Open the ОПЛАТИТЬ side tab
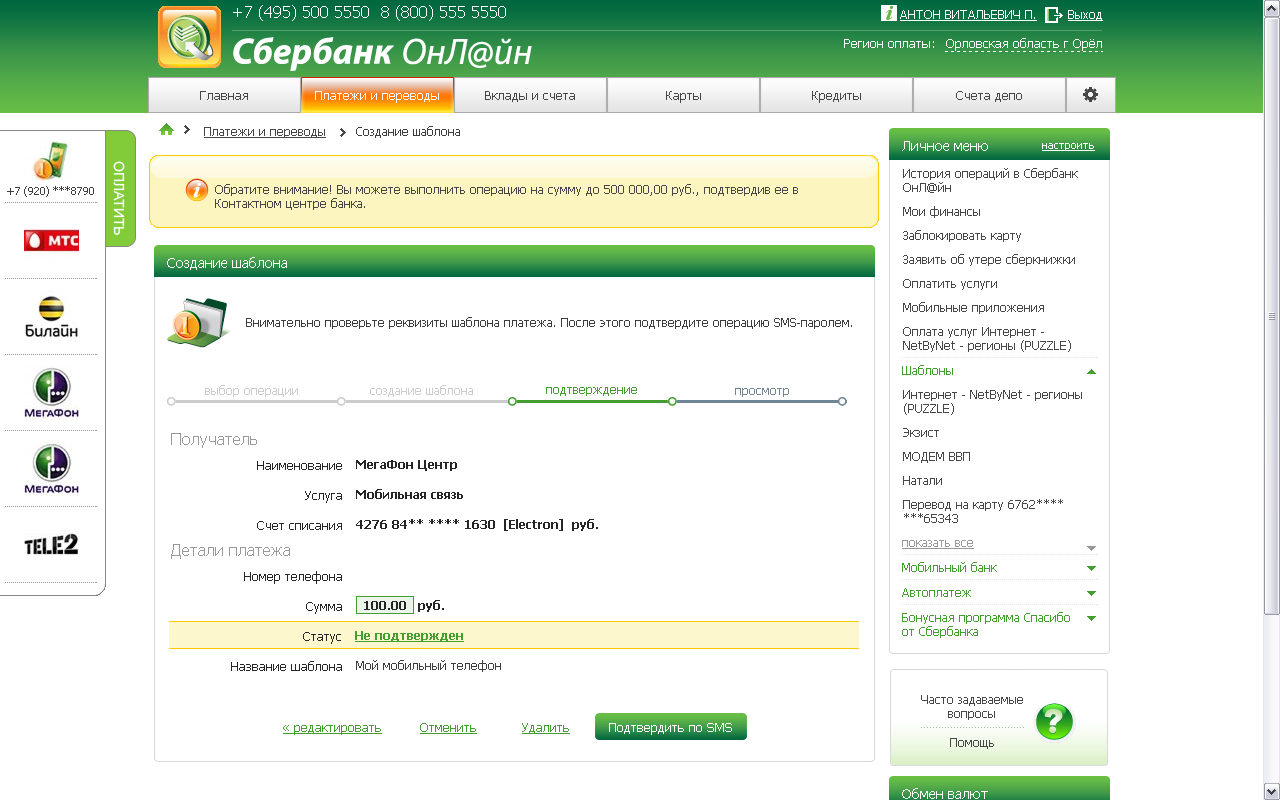The height and width of the screenshot is (800, 1280). [119, 188]
